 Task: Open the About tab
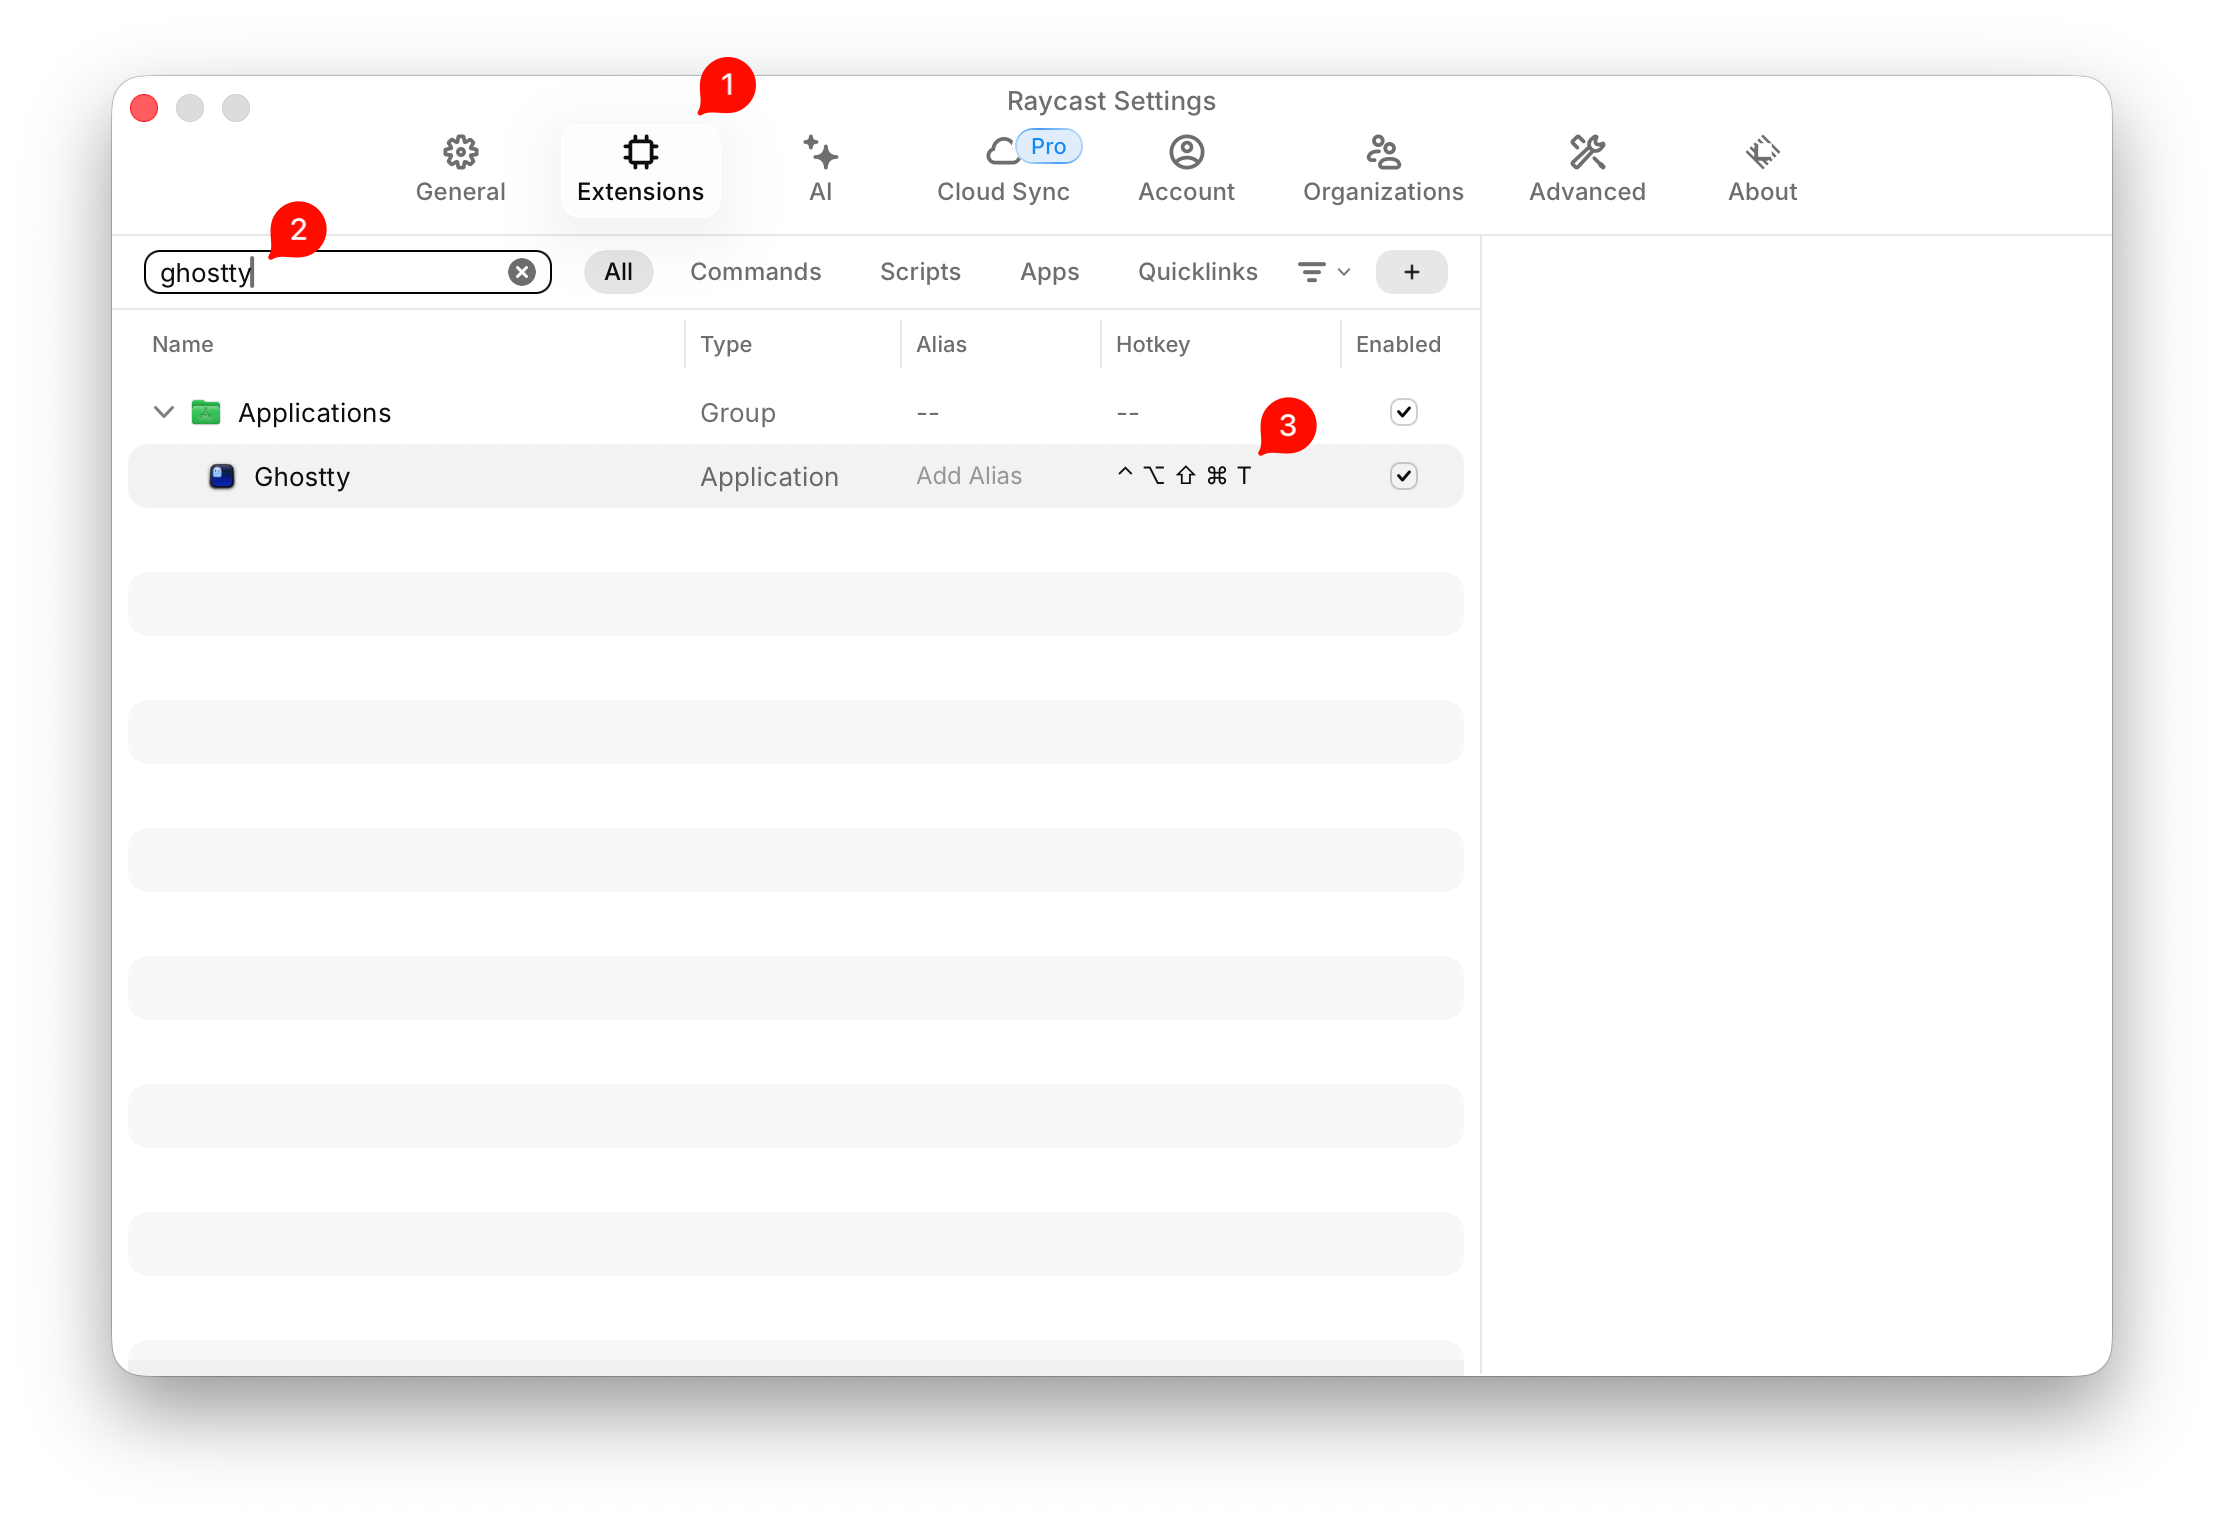tap(1762, 169)
